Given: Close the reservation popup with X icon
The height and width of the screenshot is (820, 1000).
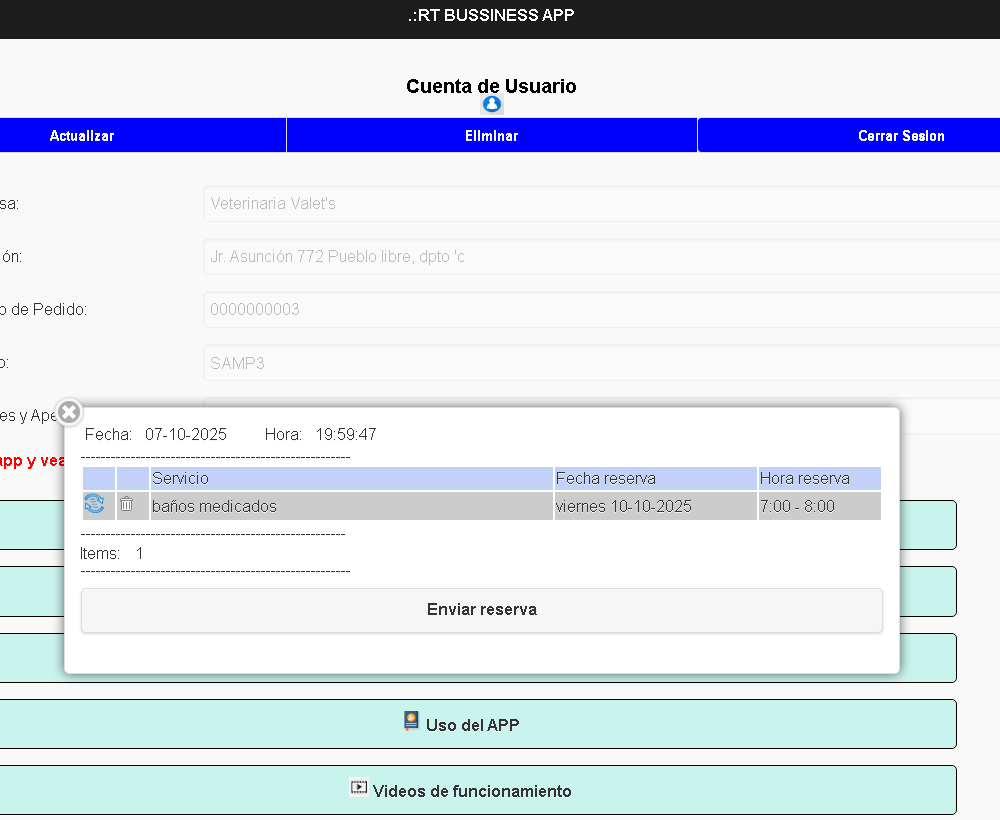Looking at the screenshot, I should [69, 412].
